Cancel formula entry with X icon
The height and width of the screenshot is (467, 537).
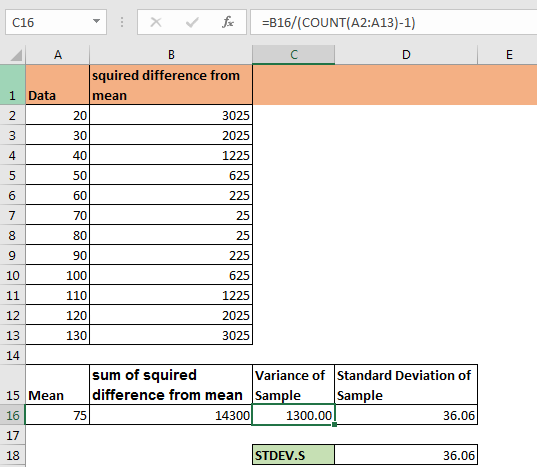pos(156,23)
